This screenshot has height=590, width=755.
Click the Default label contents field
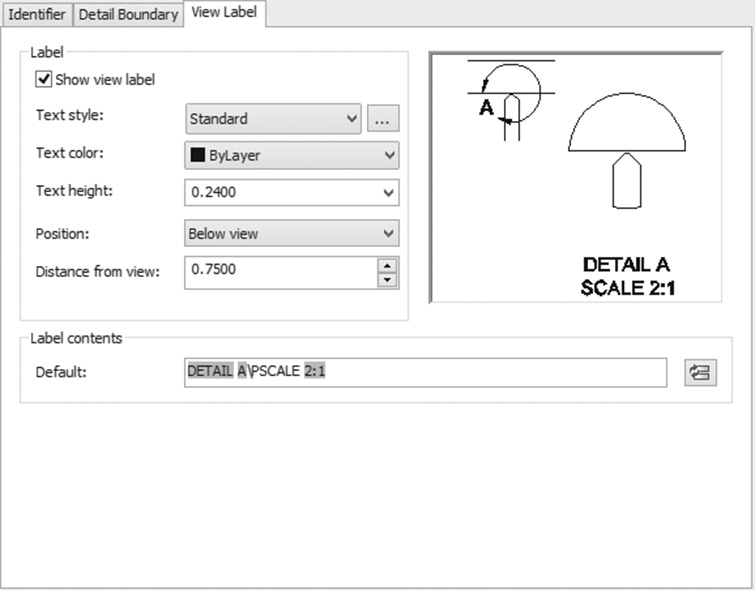(426, 372)
